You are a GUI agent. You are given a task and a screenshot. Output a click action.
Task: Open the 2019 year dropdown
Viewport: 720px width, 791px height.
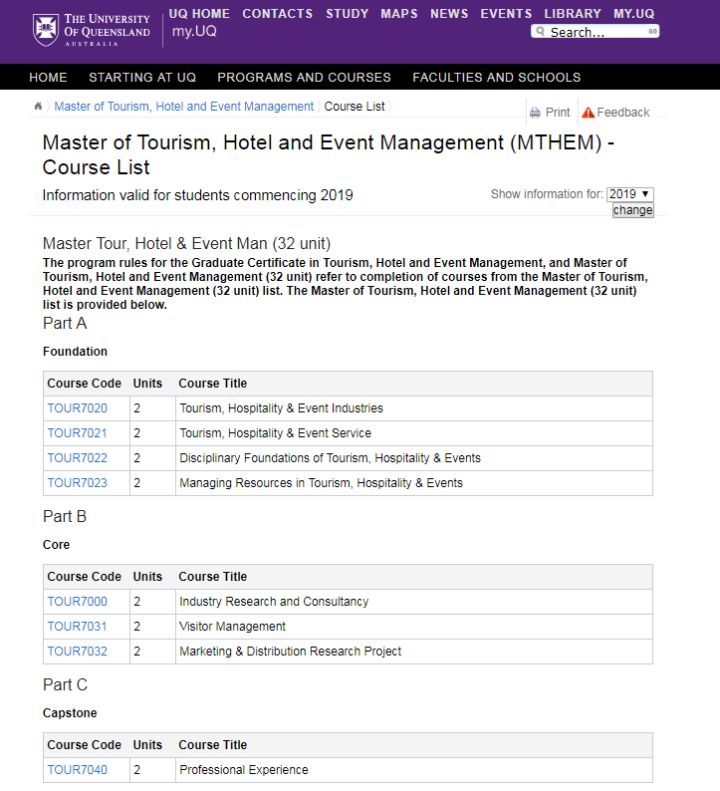coord(630,194)
